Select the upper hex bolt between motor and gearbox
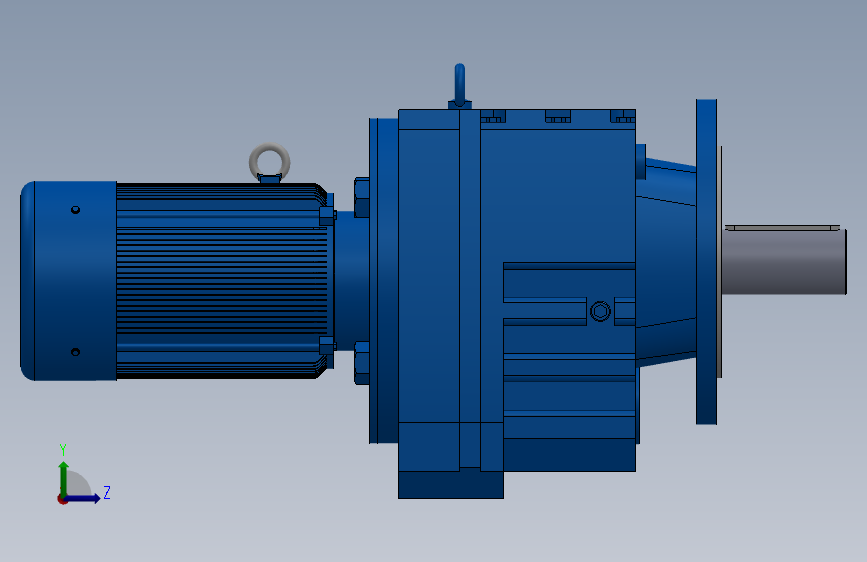Image resolution: width=867 pixels, height=562 pixels. click(362, 197)
